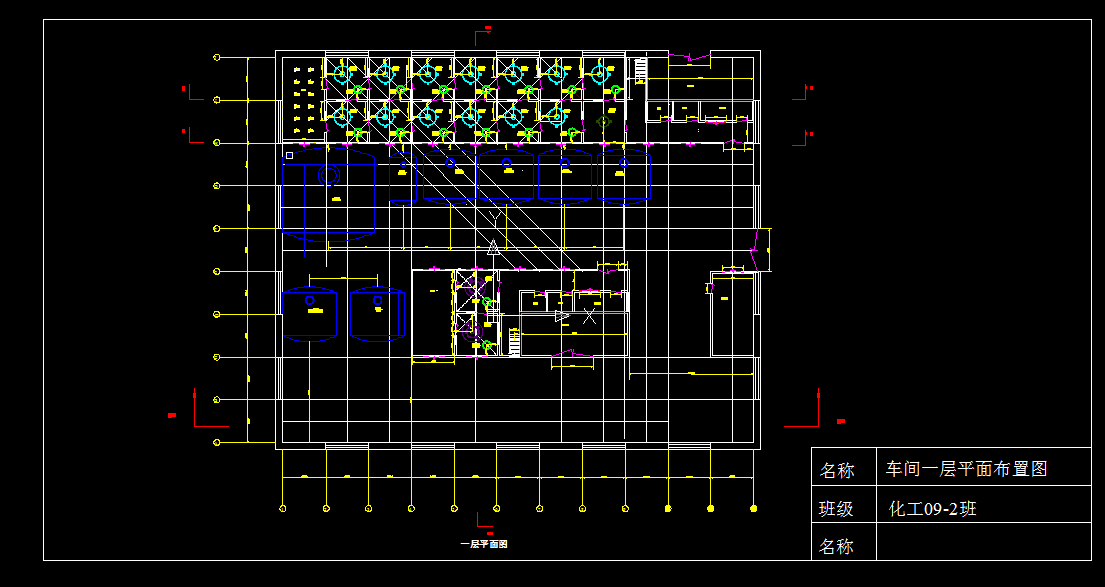Click the dark olive equipment symbol

pos(603,122)
